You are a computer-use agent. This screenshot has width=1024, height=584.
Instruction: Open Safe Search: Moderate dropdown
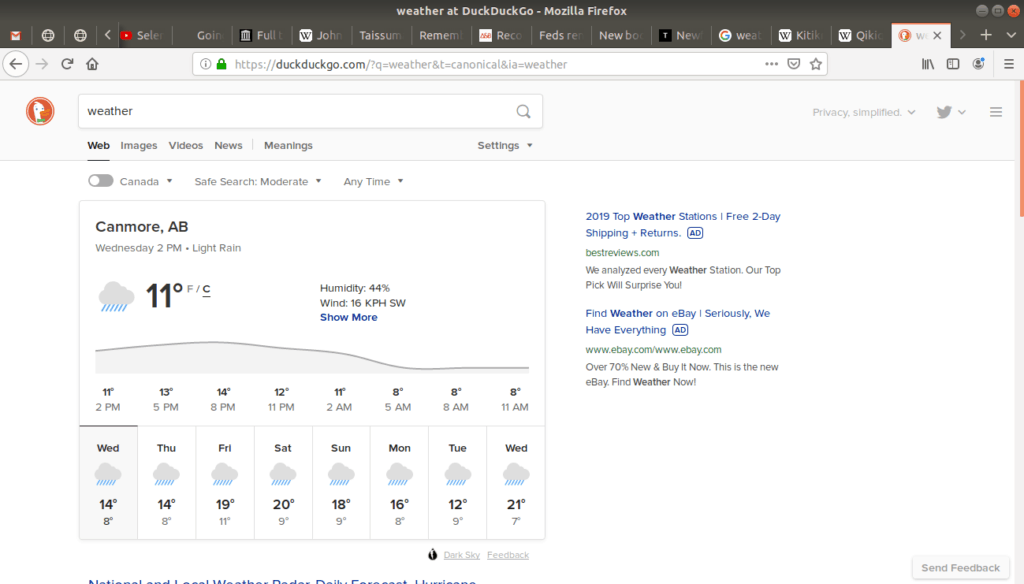(x=257, y=182)
